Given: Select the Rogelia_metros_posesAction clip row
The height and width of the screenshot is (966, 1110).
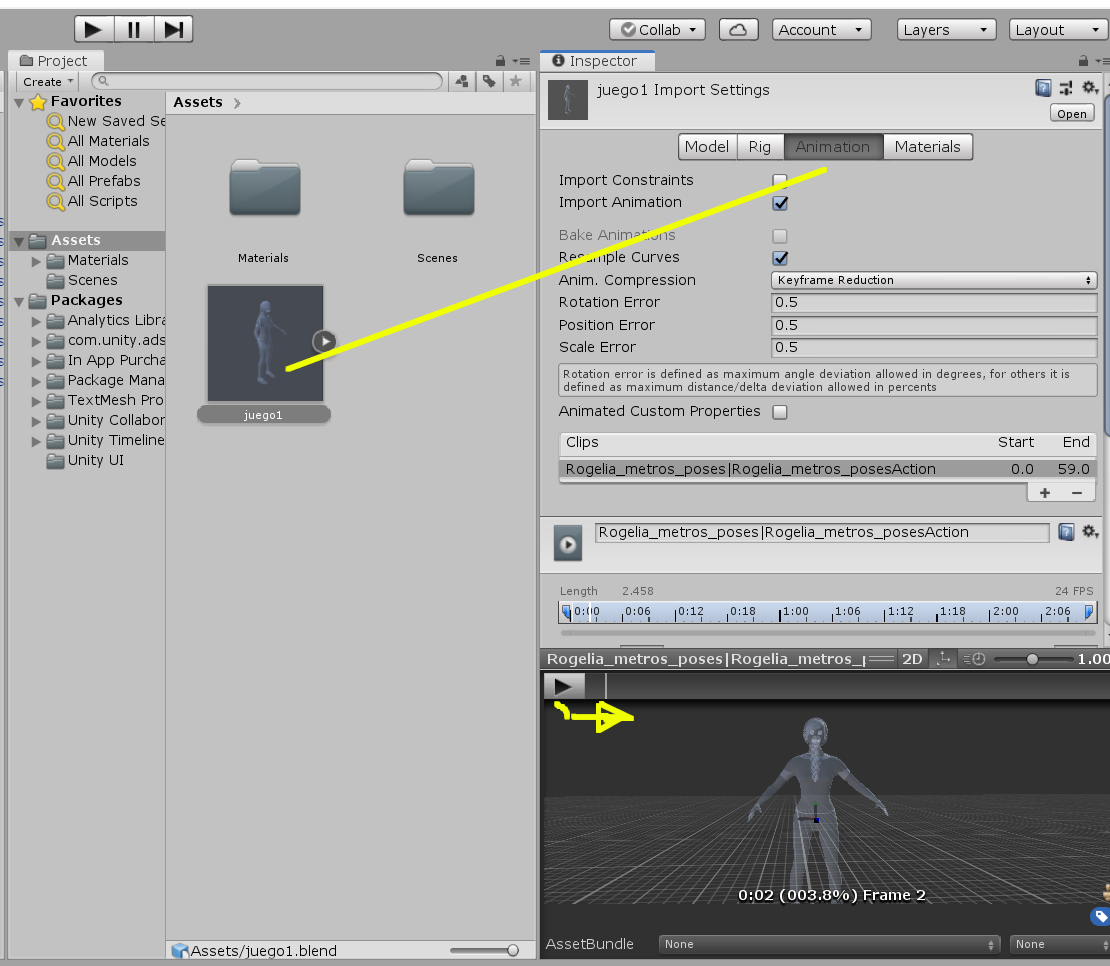Looking at the screenshot, I should pos(828,469).
